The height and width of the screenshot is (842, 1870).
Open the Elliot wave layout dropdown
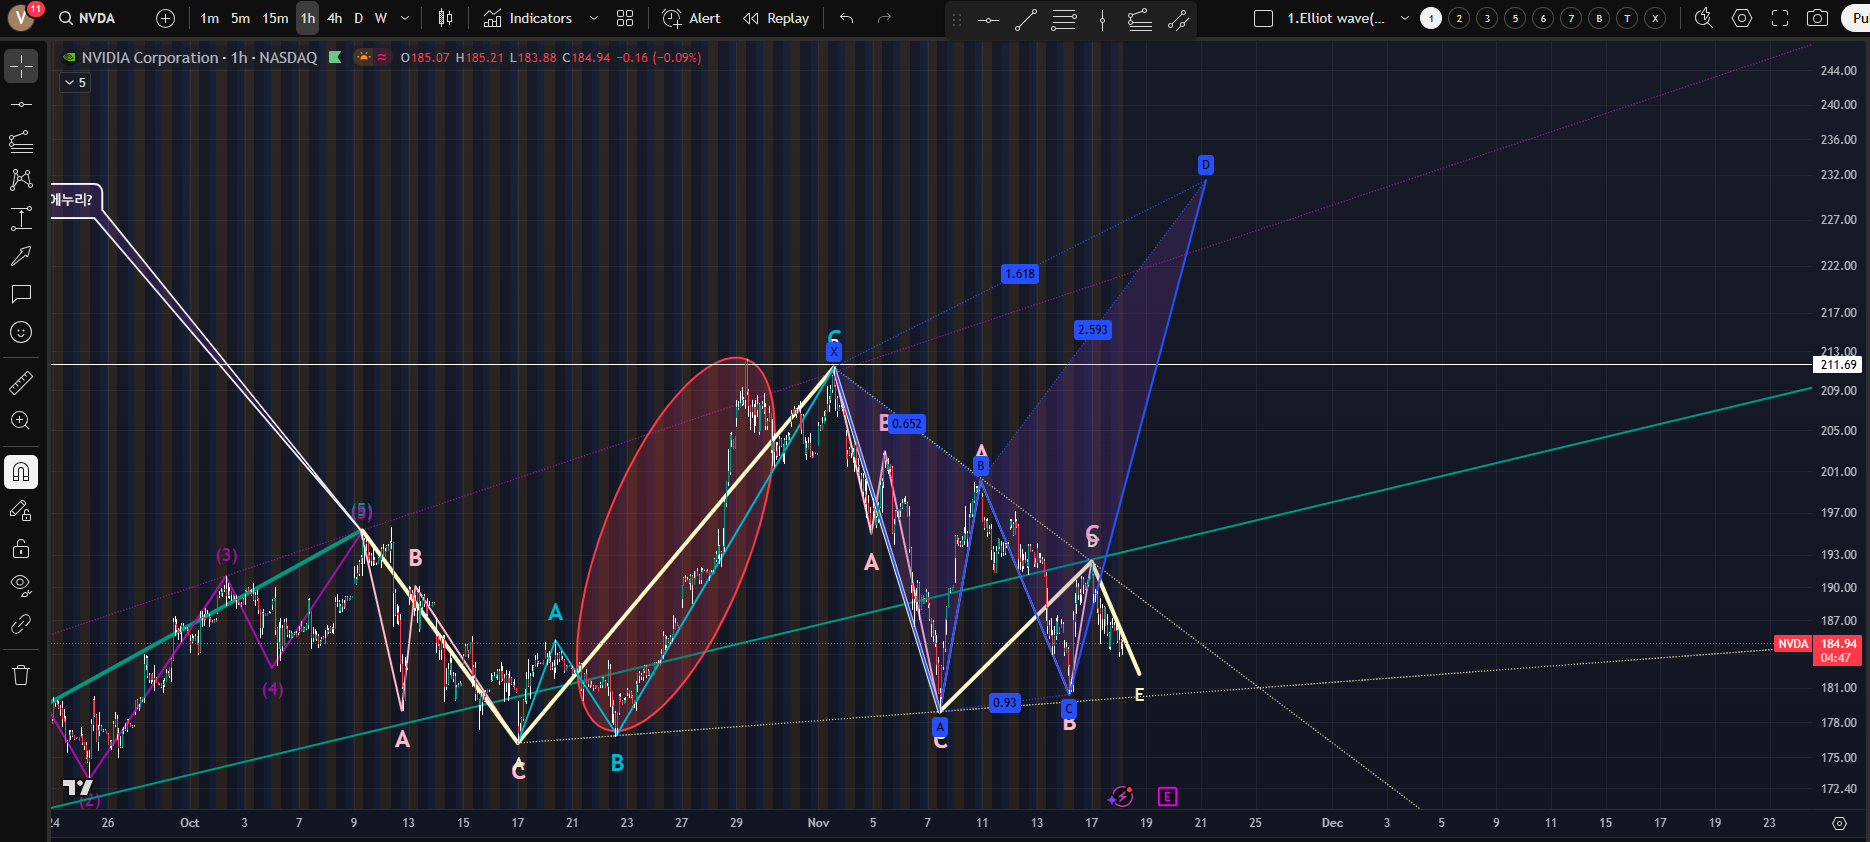1405,18
